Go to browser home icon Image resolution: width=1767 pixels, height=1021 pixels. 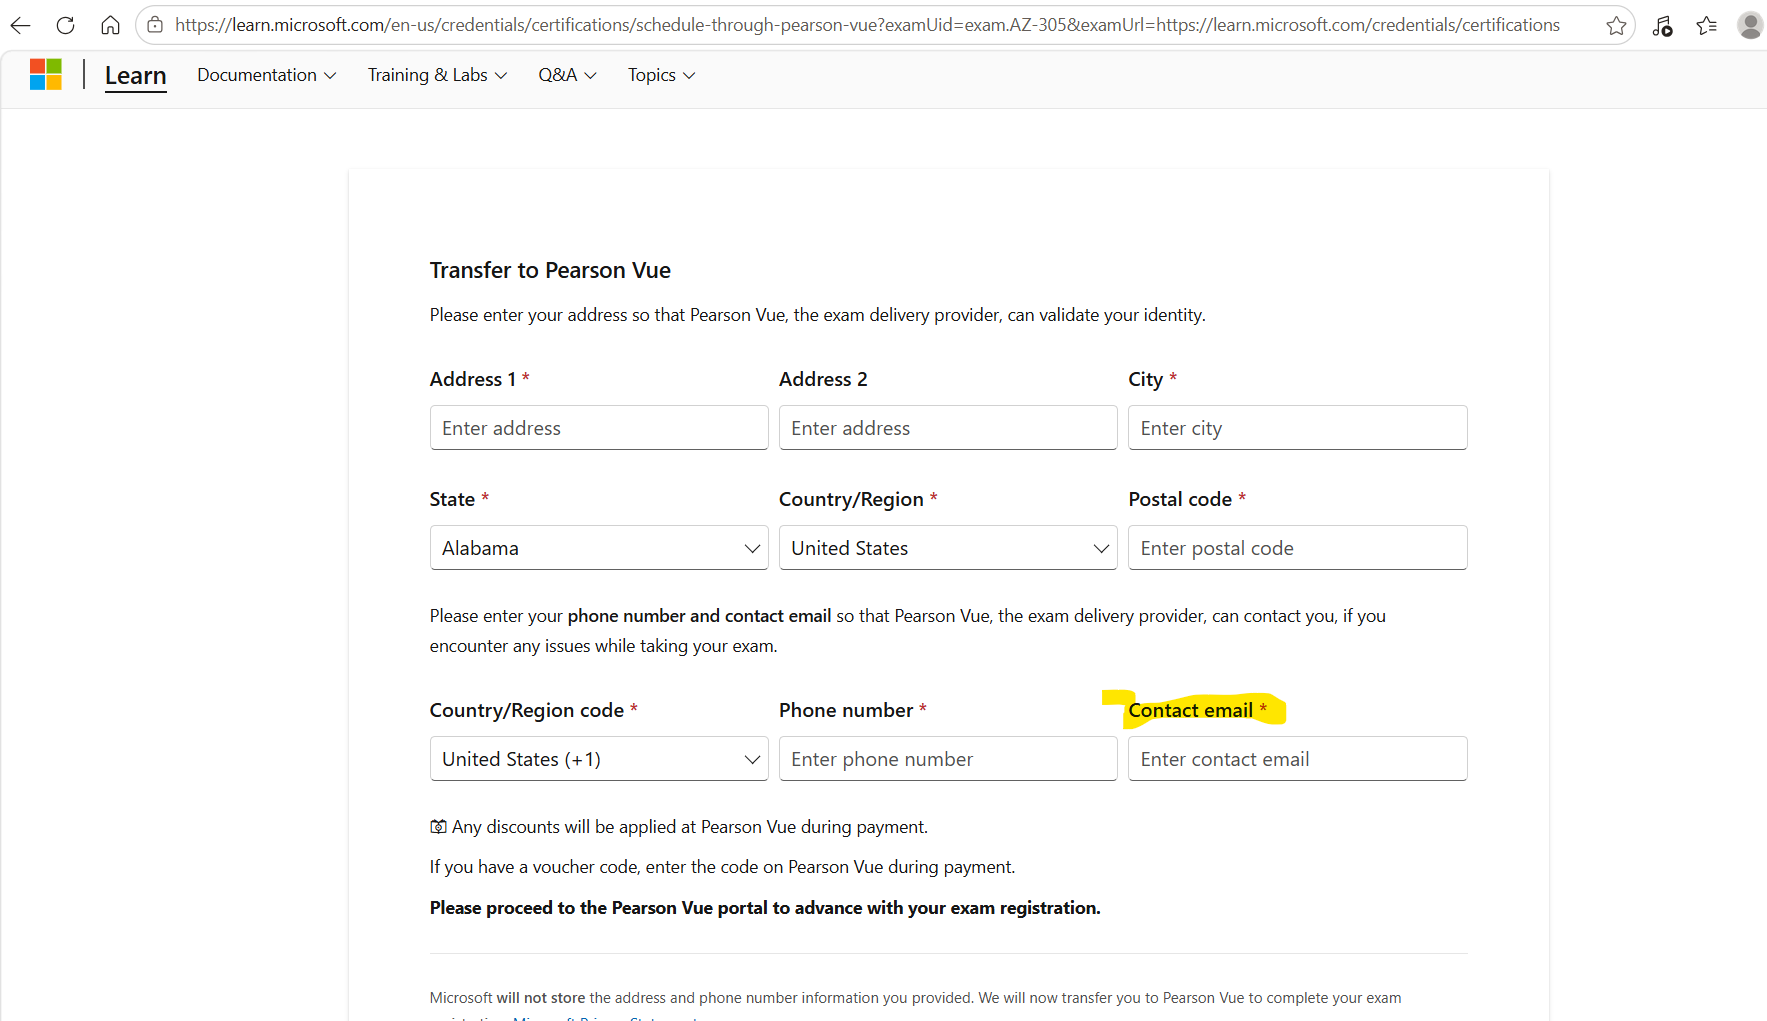pos(110,25)
